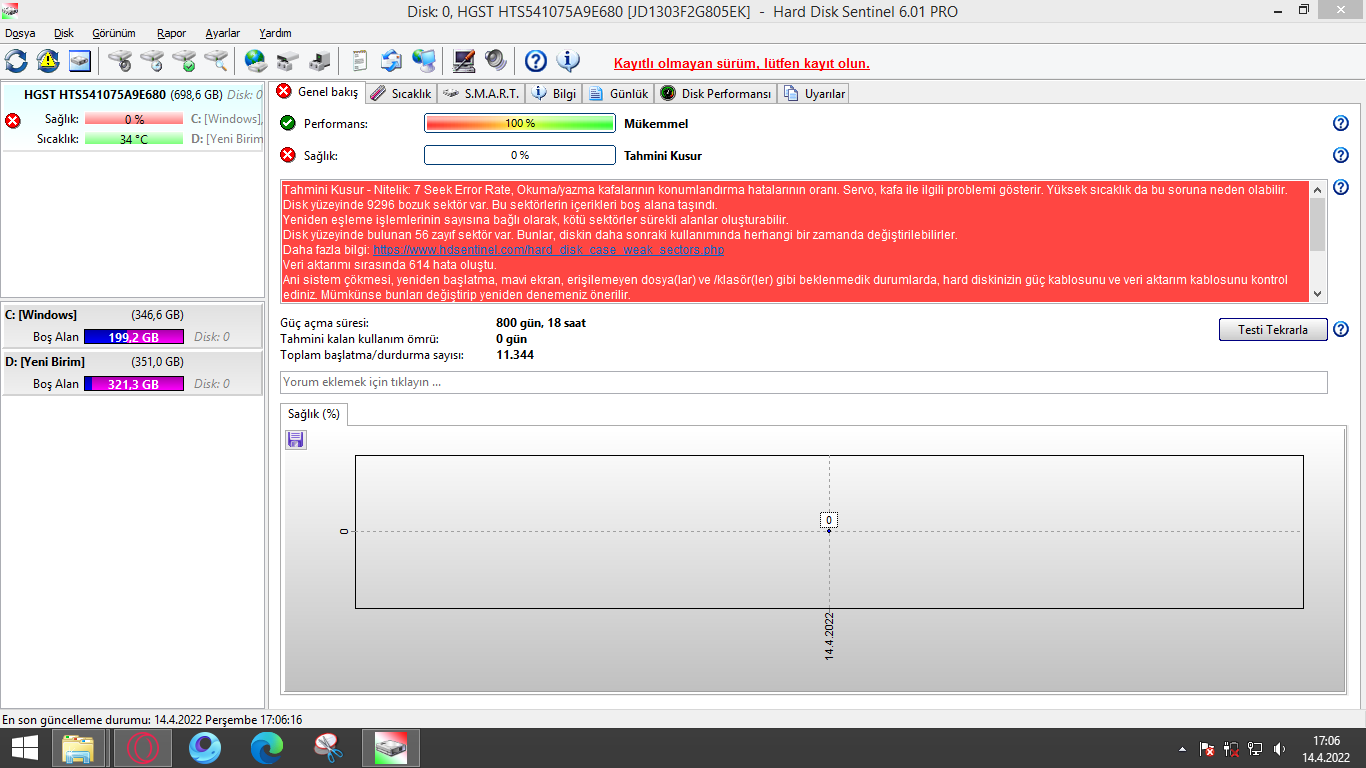The width and height of the screenshot is (1366, 768).
Task: Switch to the Sıcaklık tab
Action: [401, 93]
